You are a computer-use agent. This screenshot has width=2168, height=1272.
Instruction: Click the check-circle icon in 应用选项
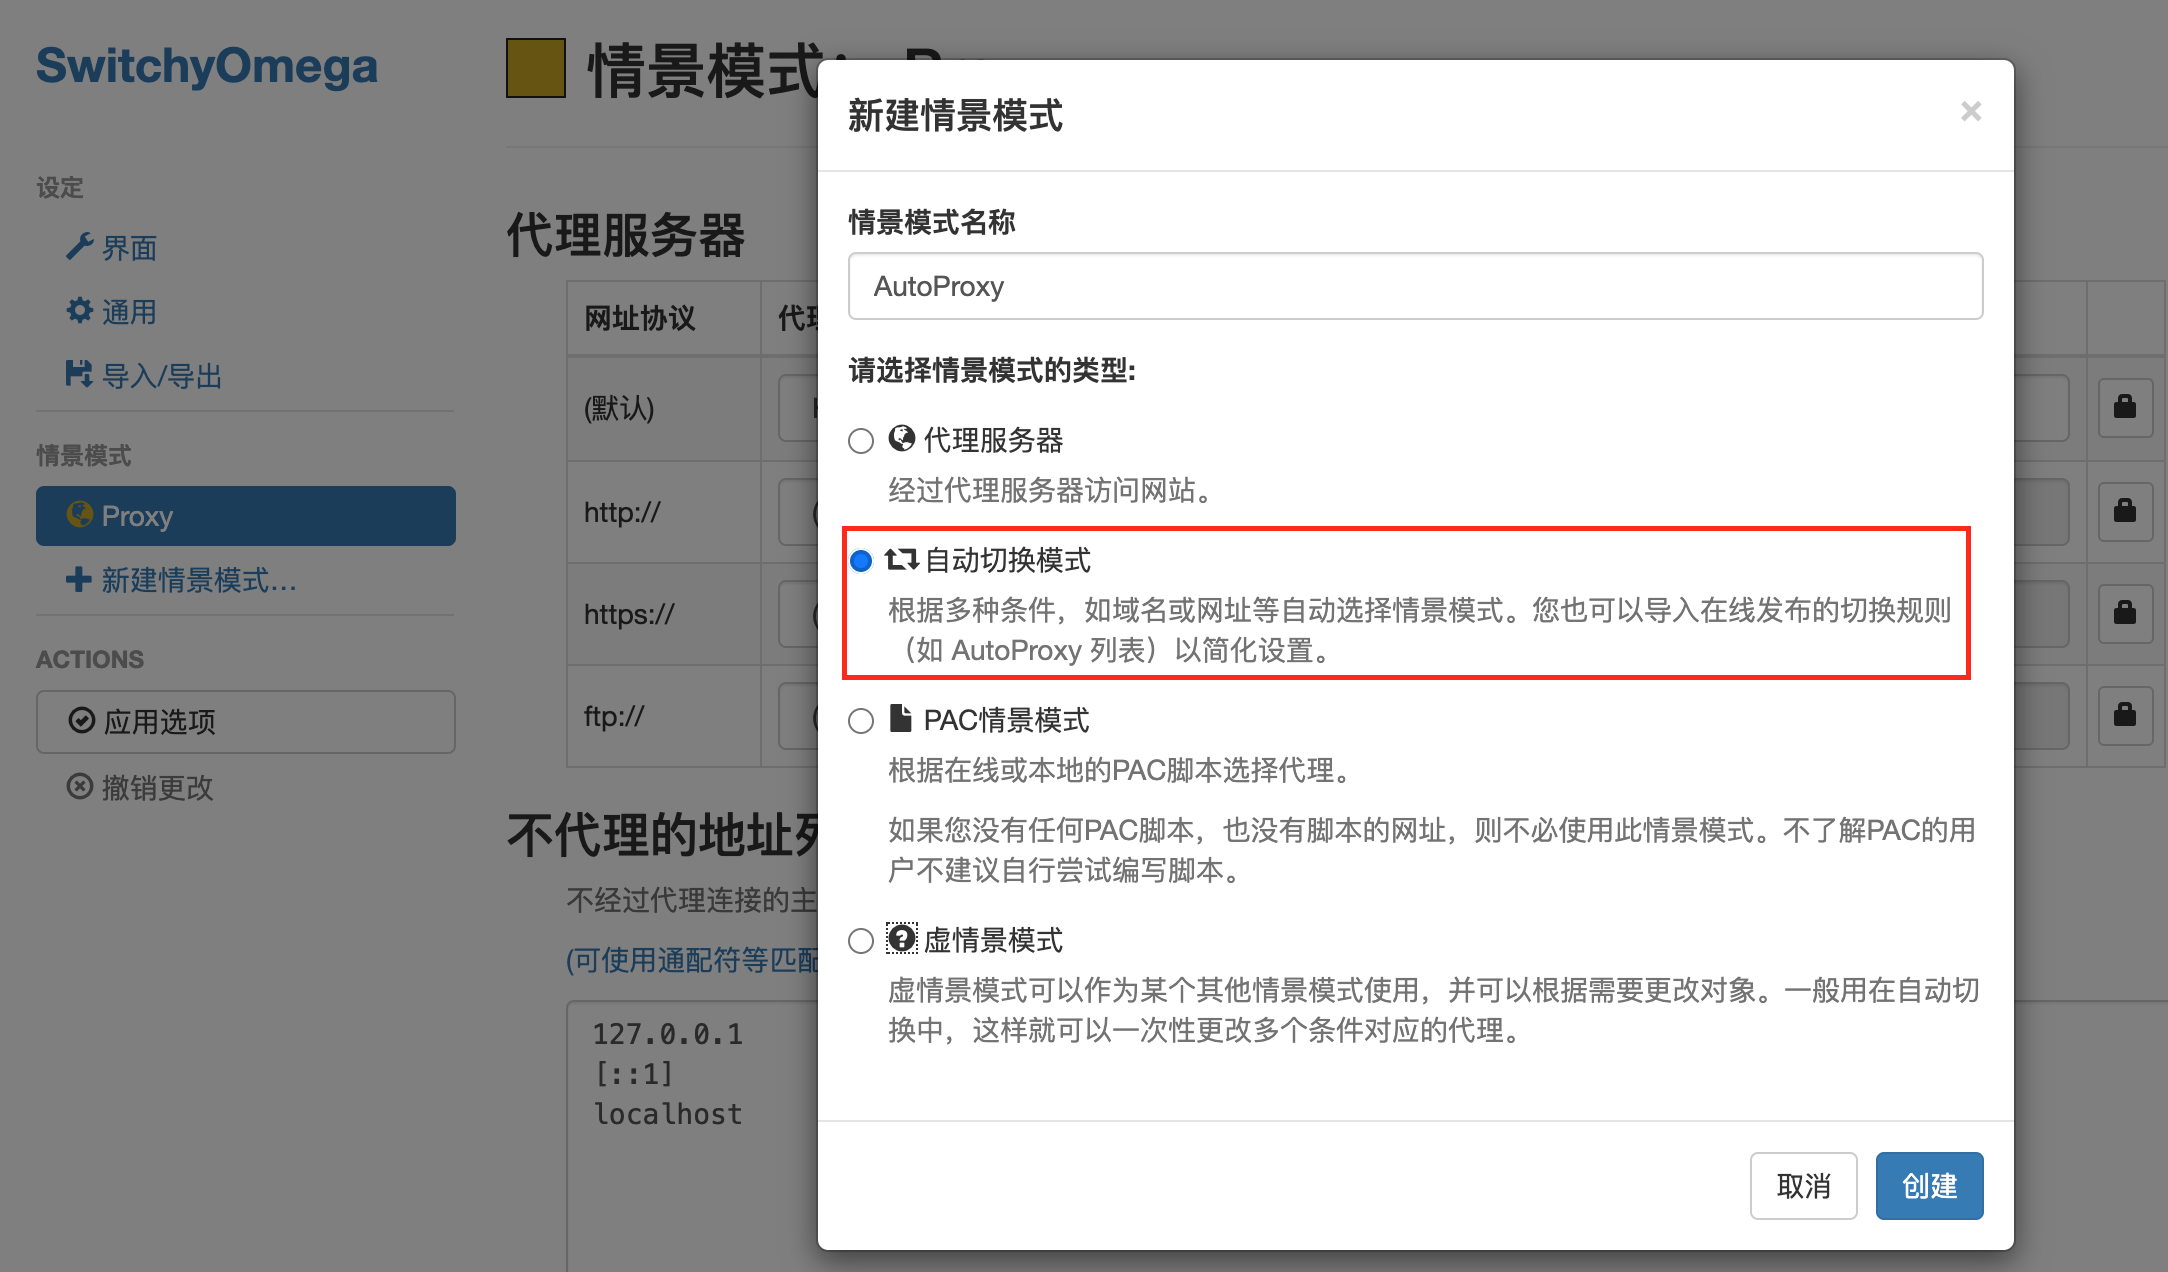tap(82, 720)
